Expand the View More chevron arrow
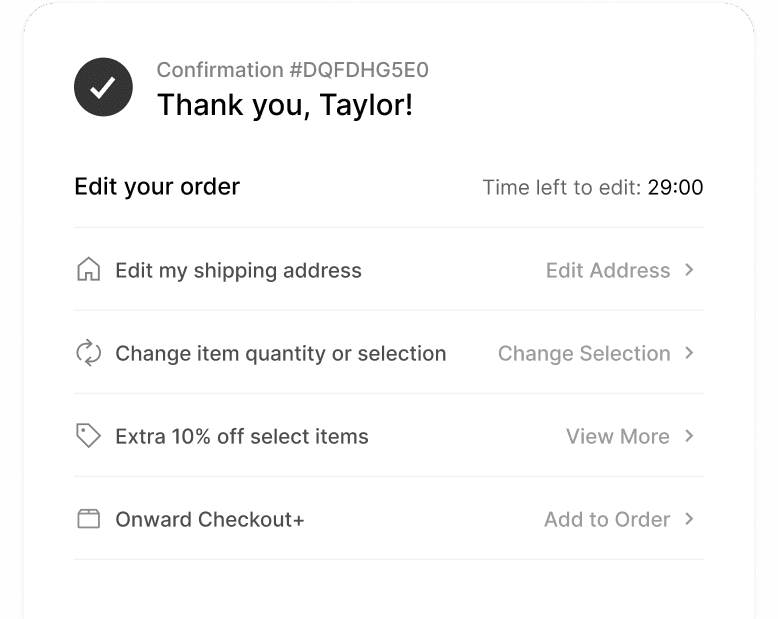This screenshot has height=619, width=778. click(x=689, y=436)
